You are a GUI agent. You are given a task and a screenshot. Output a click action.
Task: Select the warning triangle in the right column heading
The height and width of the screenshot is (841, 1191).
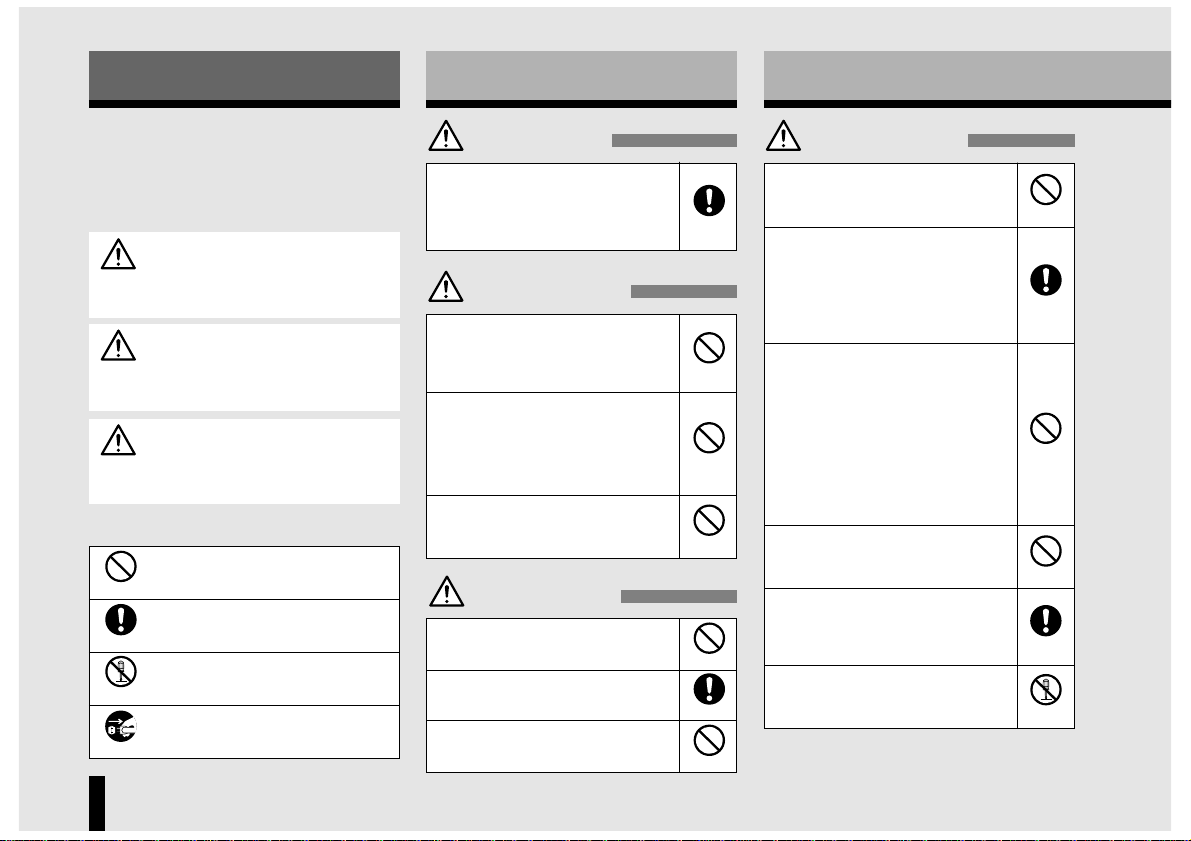click(x=783, y=136)
